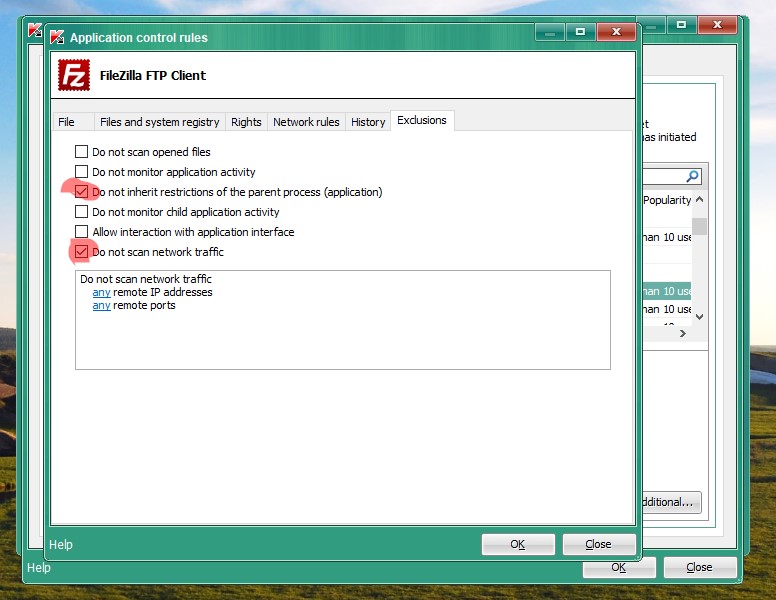Click the Additional... button in background window
776x600 pixels.
coord(672,502)
